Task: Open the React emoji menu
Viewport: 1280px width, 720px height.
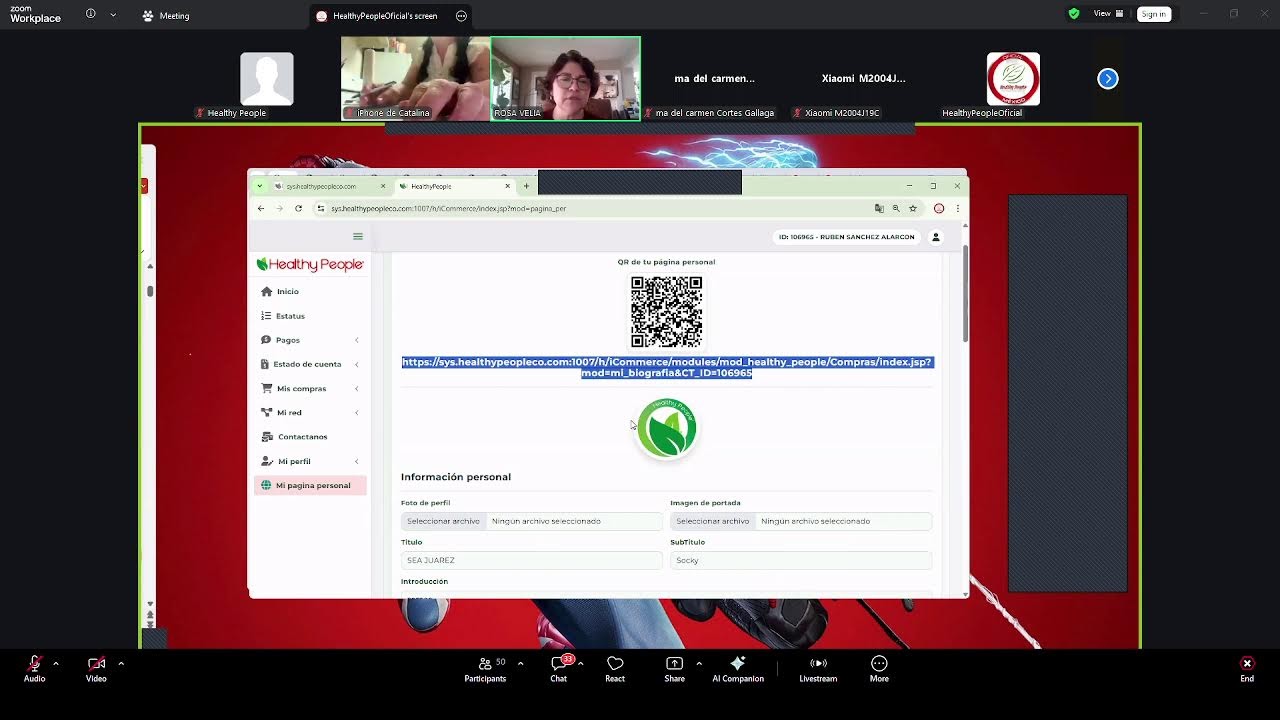Action: pos(615,669)
